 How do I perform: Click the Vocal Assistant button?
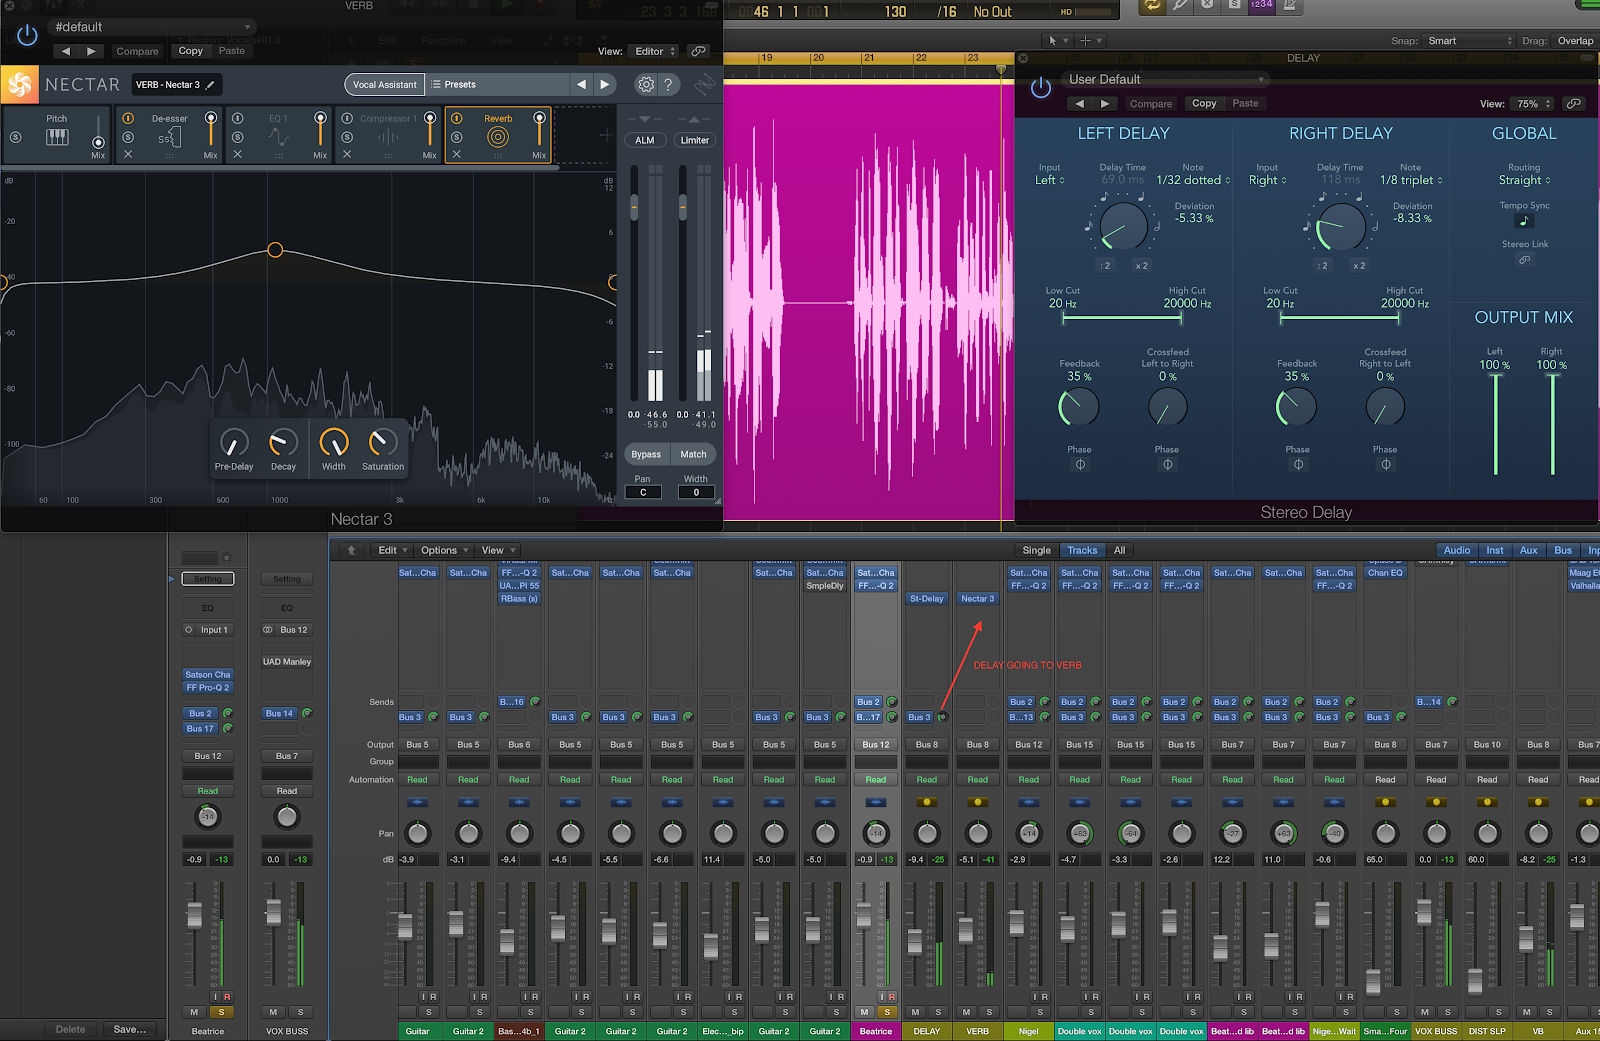[385, 85]
